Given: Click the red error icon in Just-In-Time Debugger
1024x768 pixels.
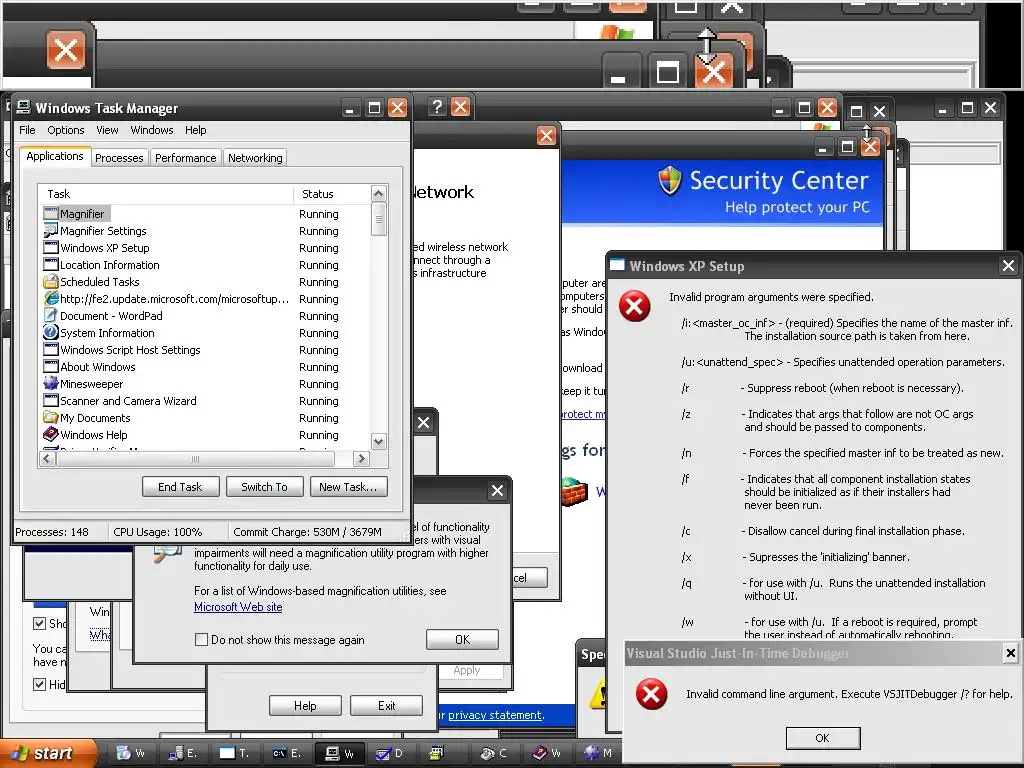Looking at the screenshot, I should (x=652, y=694).
